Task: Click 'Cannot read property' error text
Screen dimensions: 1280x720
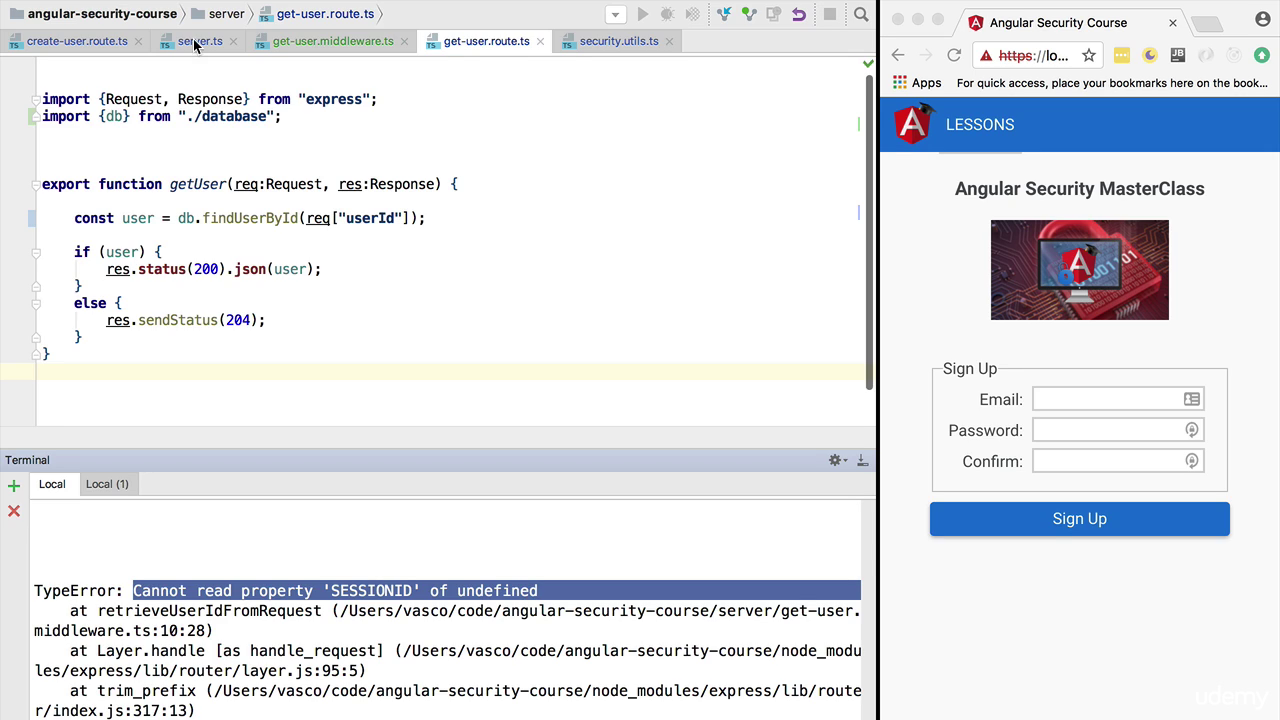Action: point(335,591)
